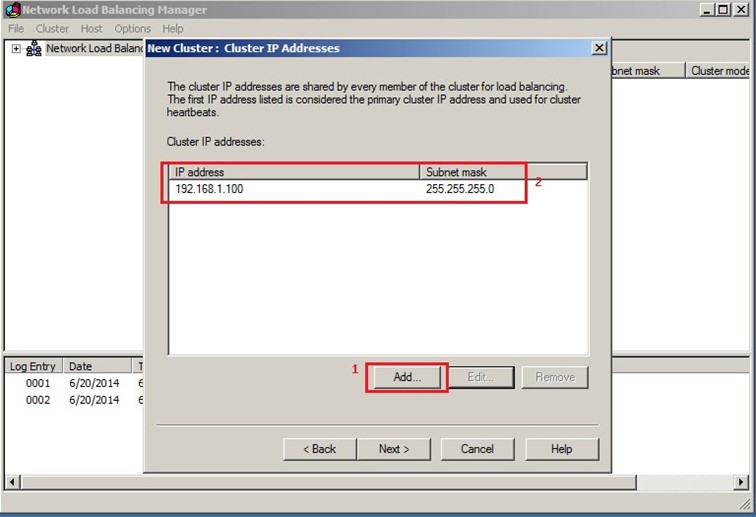
Task: Select log entry 0001
Action: (x=38, y=383)
